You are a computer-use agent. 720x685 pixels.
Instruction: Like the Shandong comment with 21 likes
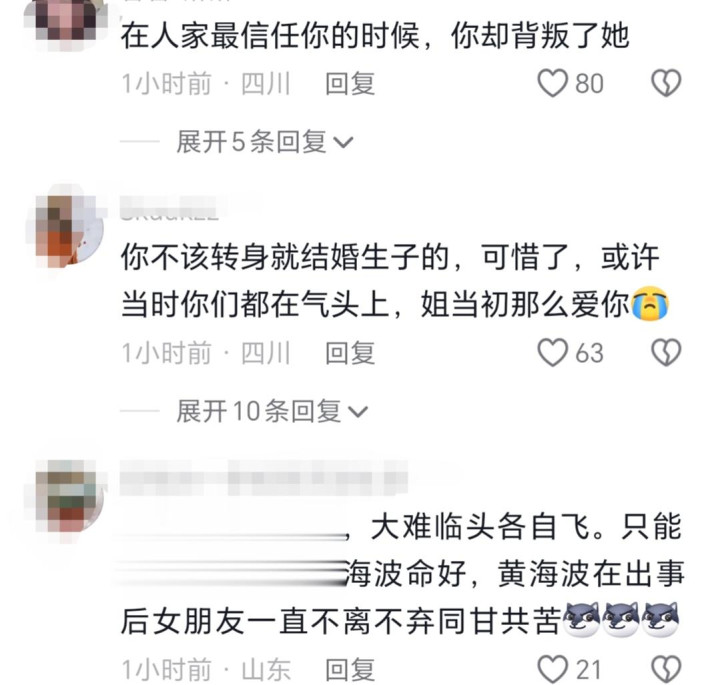(x=553, y=670)
